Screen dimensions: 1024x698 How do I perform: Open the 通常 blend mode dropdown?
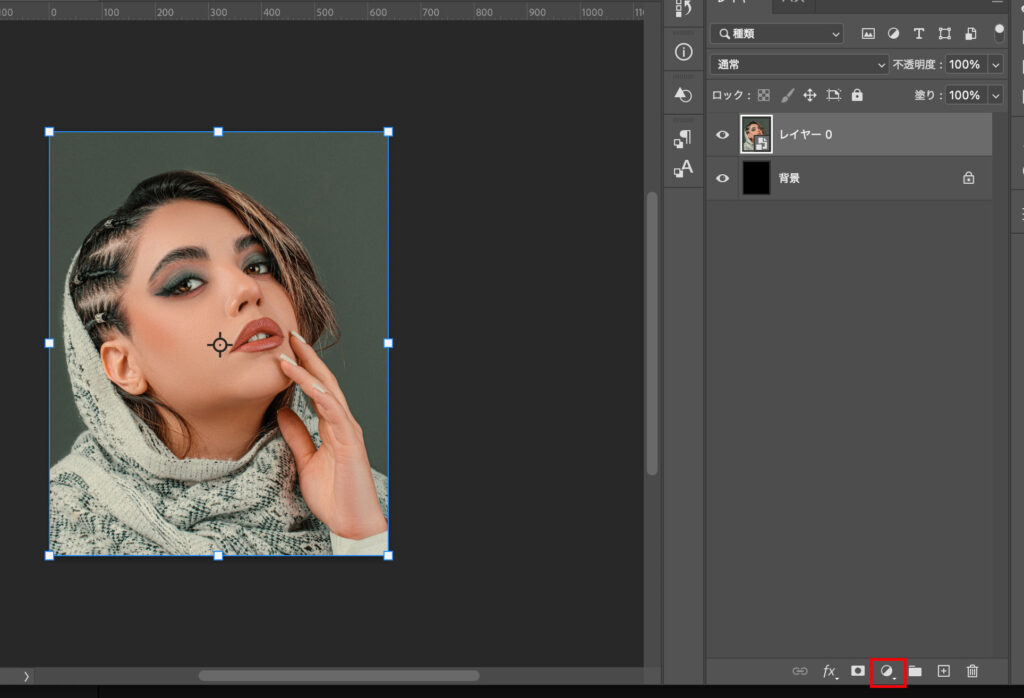[799, 64]
